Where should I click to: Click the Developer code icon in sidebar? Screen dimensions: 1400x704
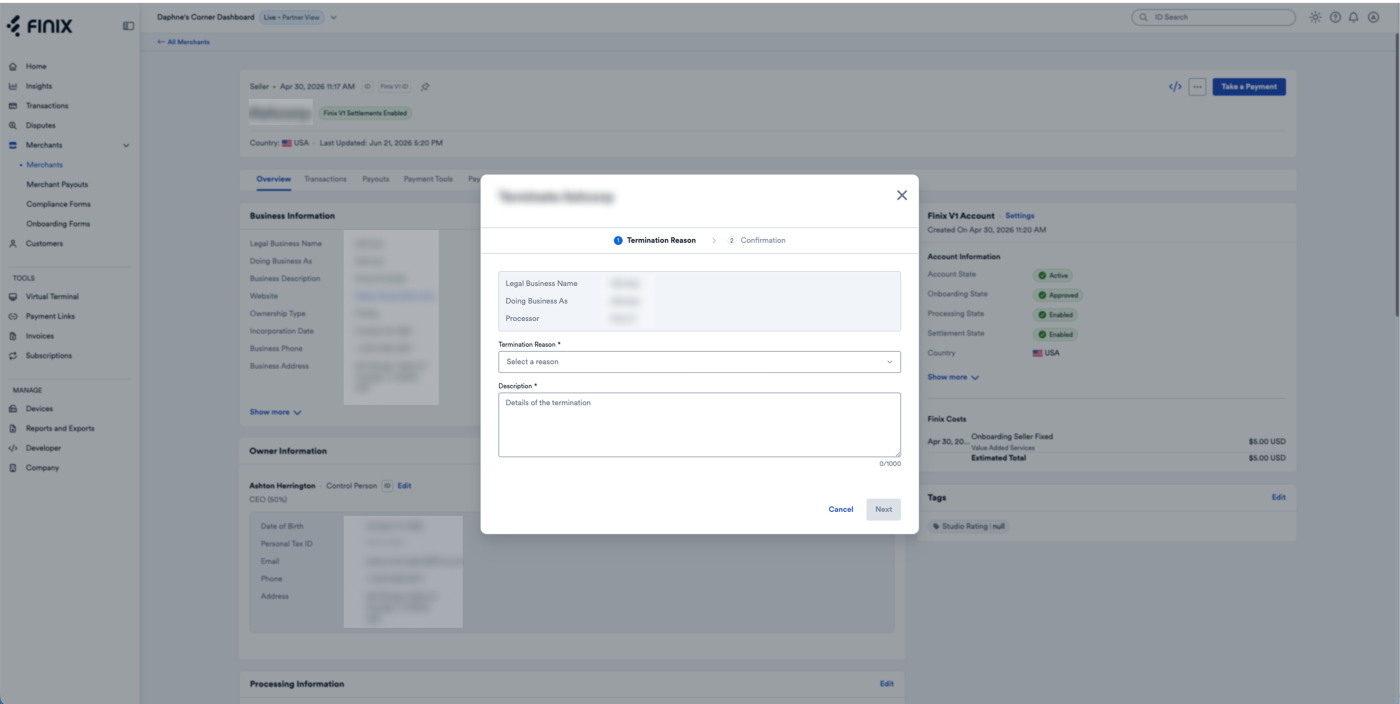13,448
